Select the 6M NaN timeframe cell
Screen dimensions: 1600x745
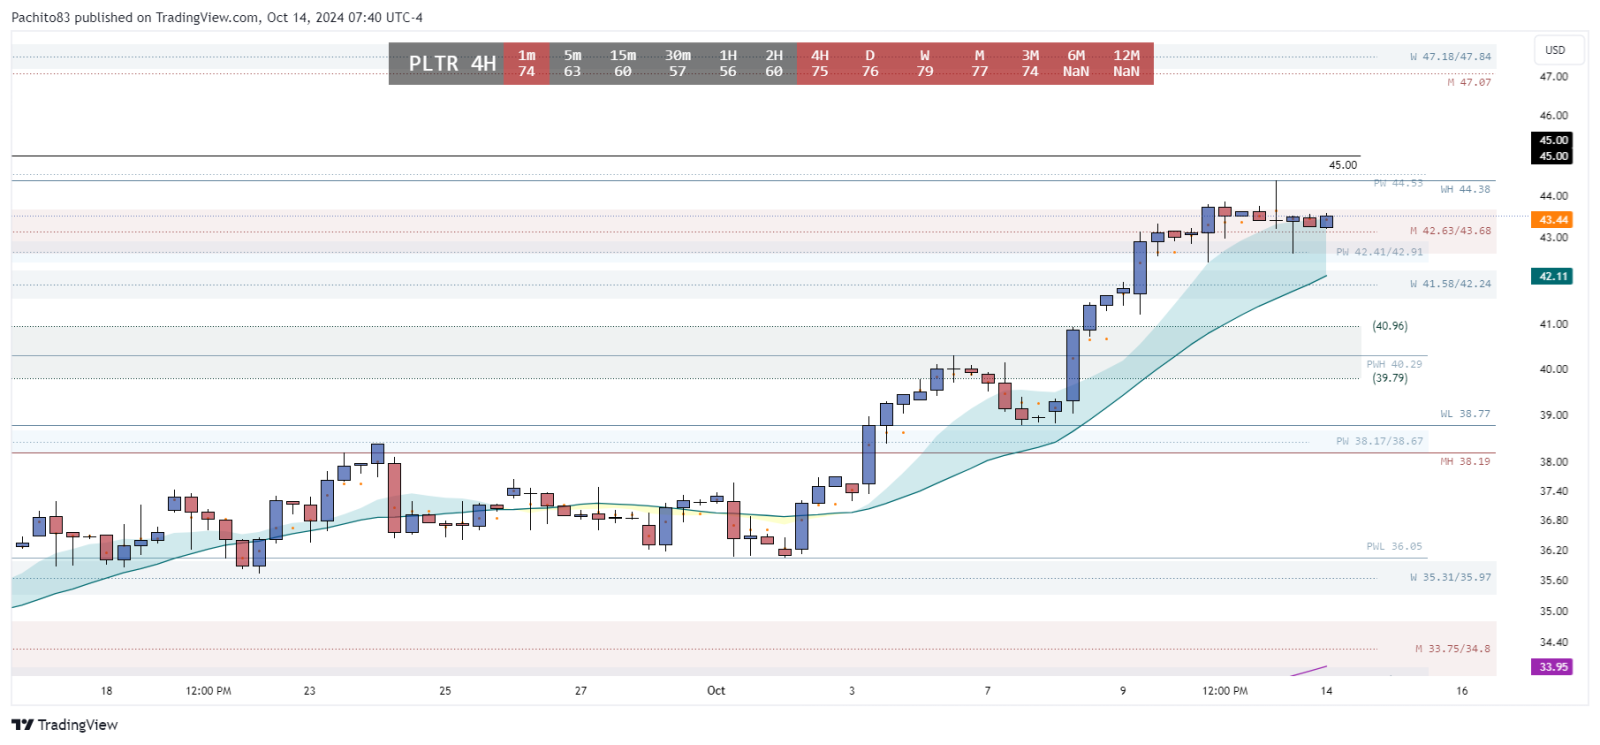click(x=1076, y=63)
